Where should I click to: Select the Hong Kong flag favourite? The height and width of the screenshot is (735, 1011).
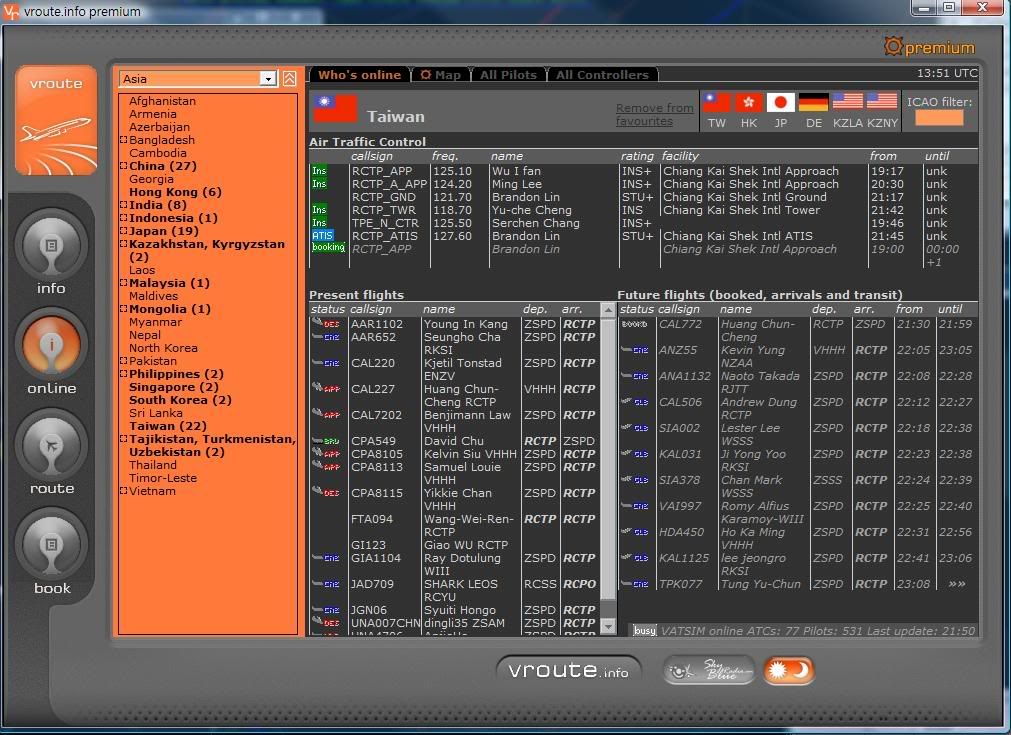tap(749, 102)
